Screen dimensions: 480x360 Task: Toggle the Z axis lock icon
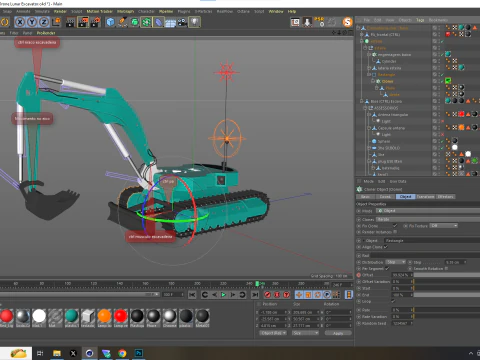(x=44, y=22)
